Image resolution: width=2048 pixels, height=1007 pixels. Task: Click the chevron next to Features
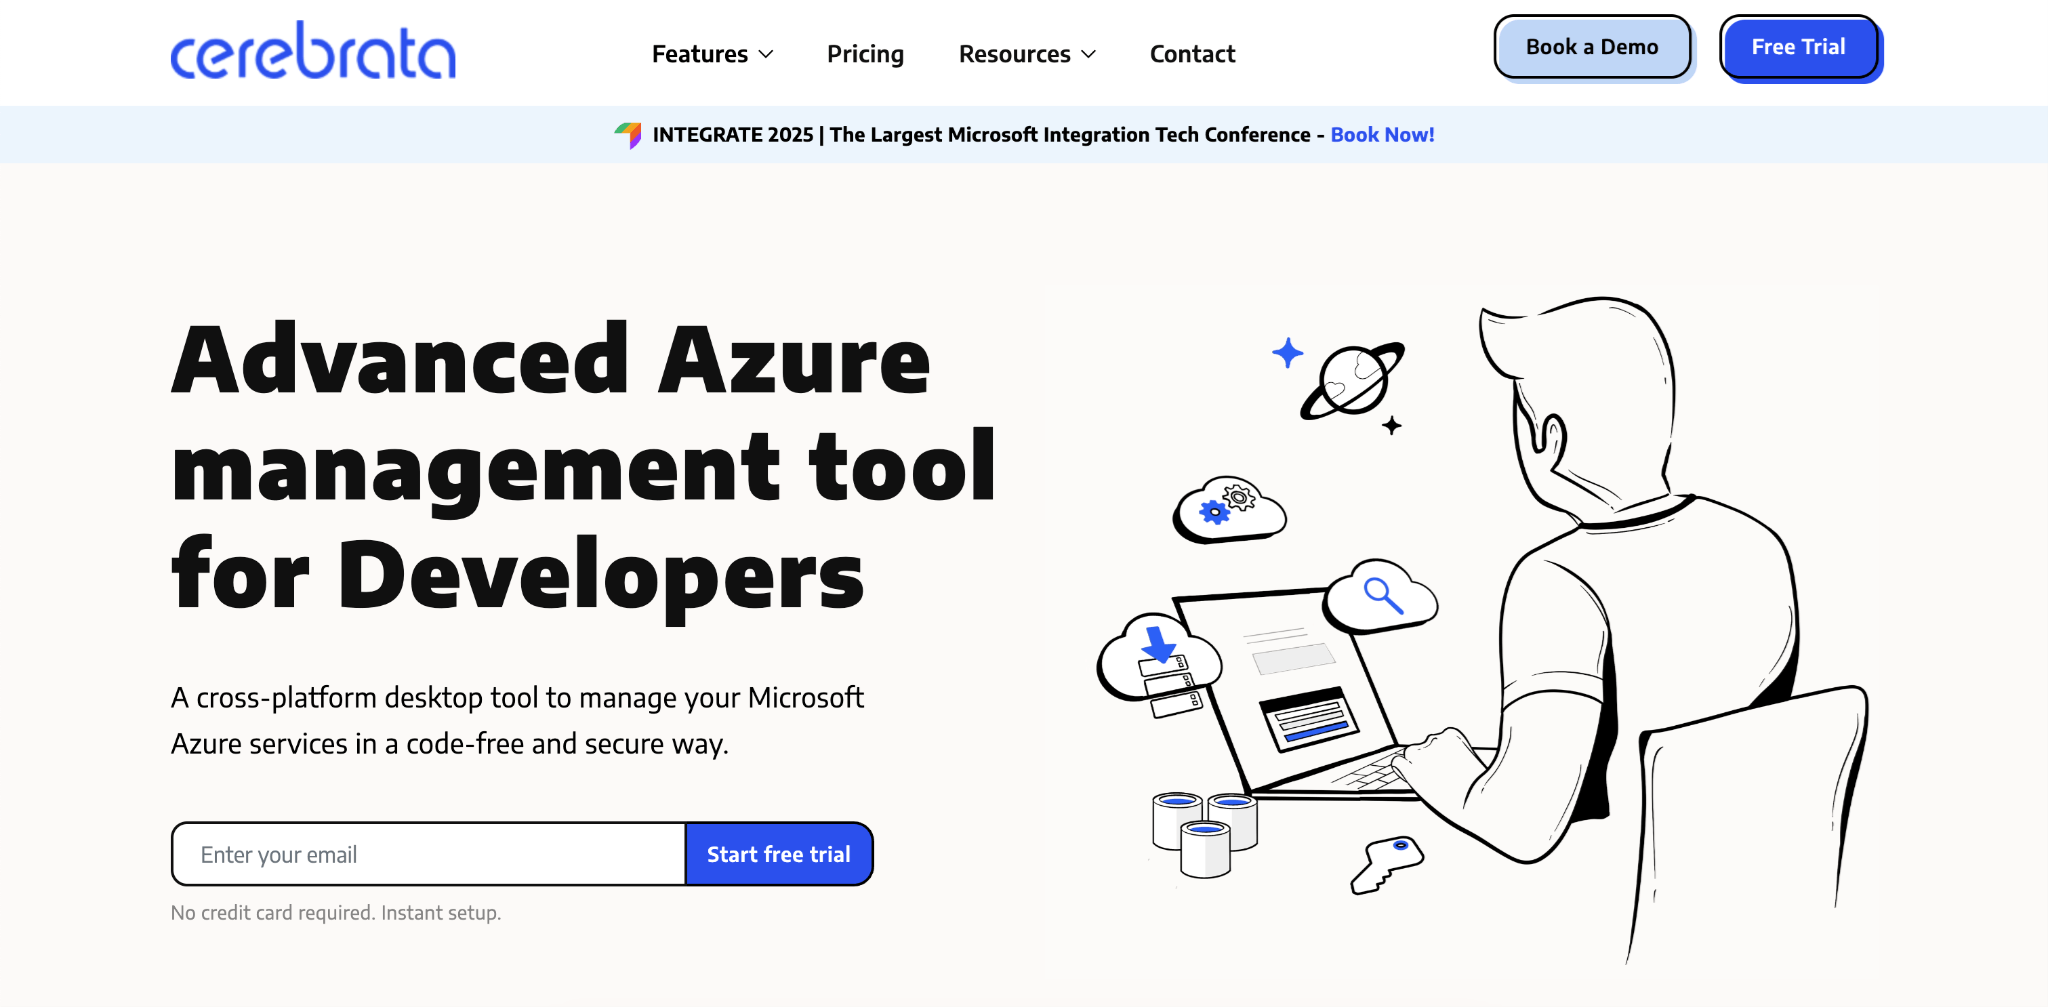767,54
